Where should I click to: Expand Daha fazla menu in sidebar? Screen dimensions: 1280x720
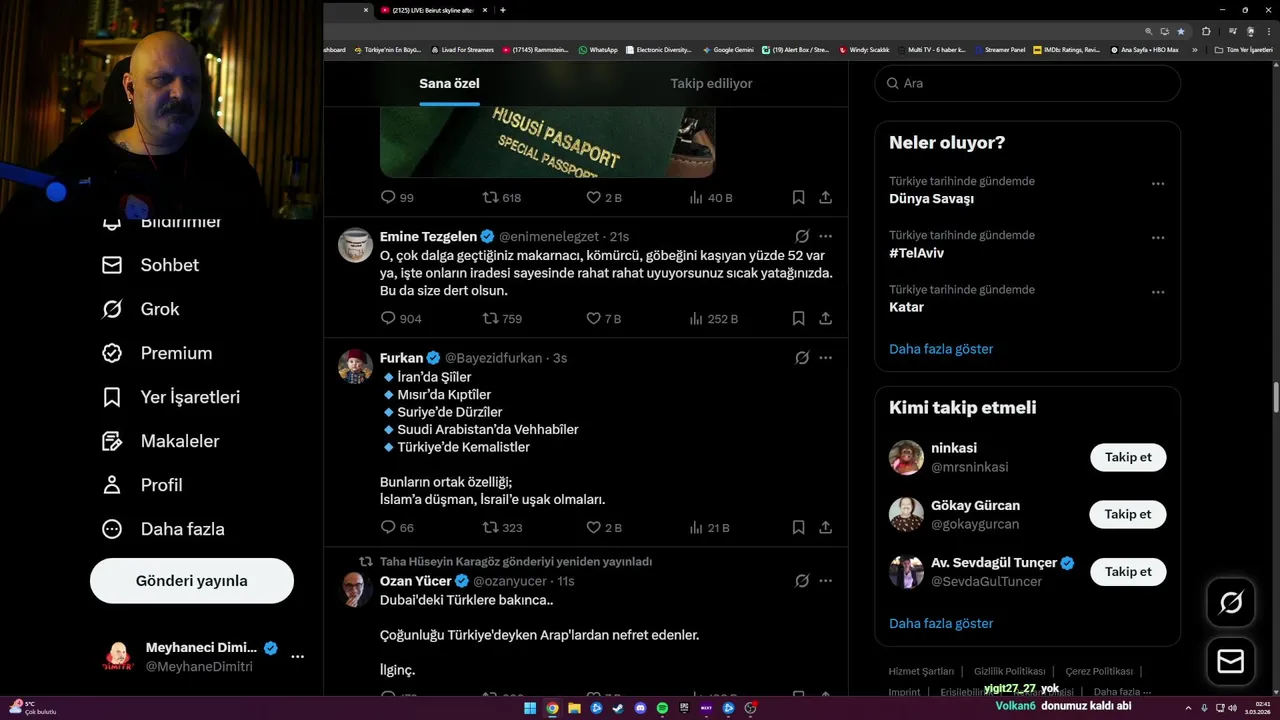click(x=162, y=529)
